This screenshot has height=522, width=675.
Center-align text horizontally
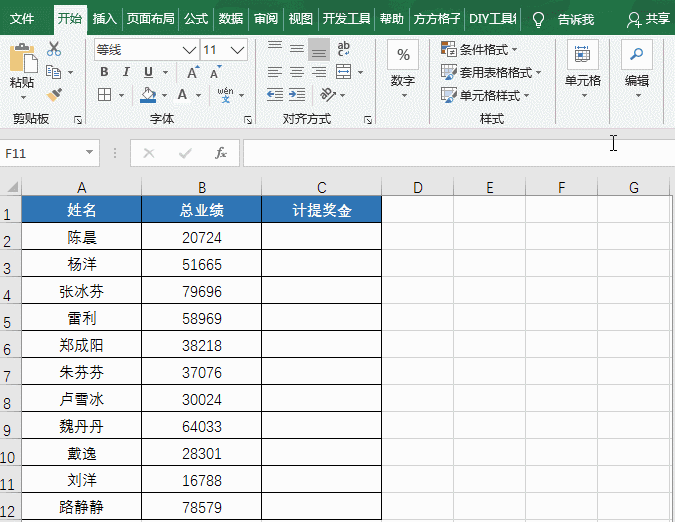[296, 72]
